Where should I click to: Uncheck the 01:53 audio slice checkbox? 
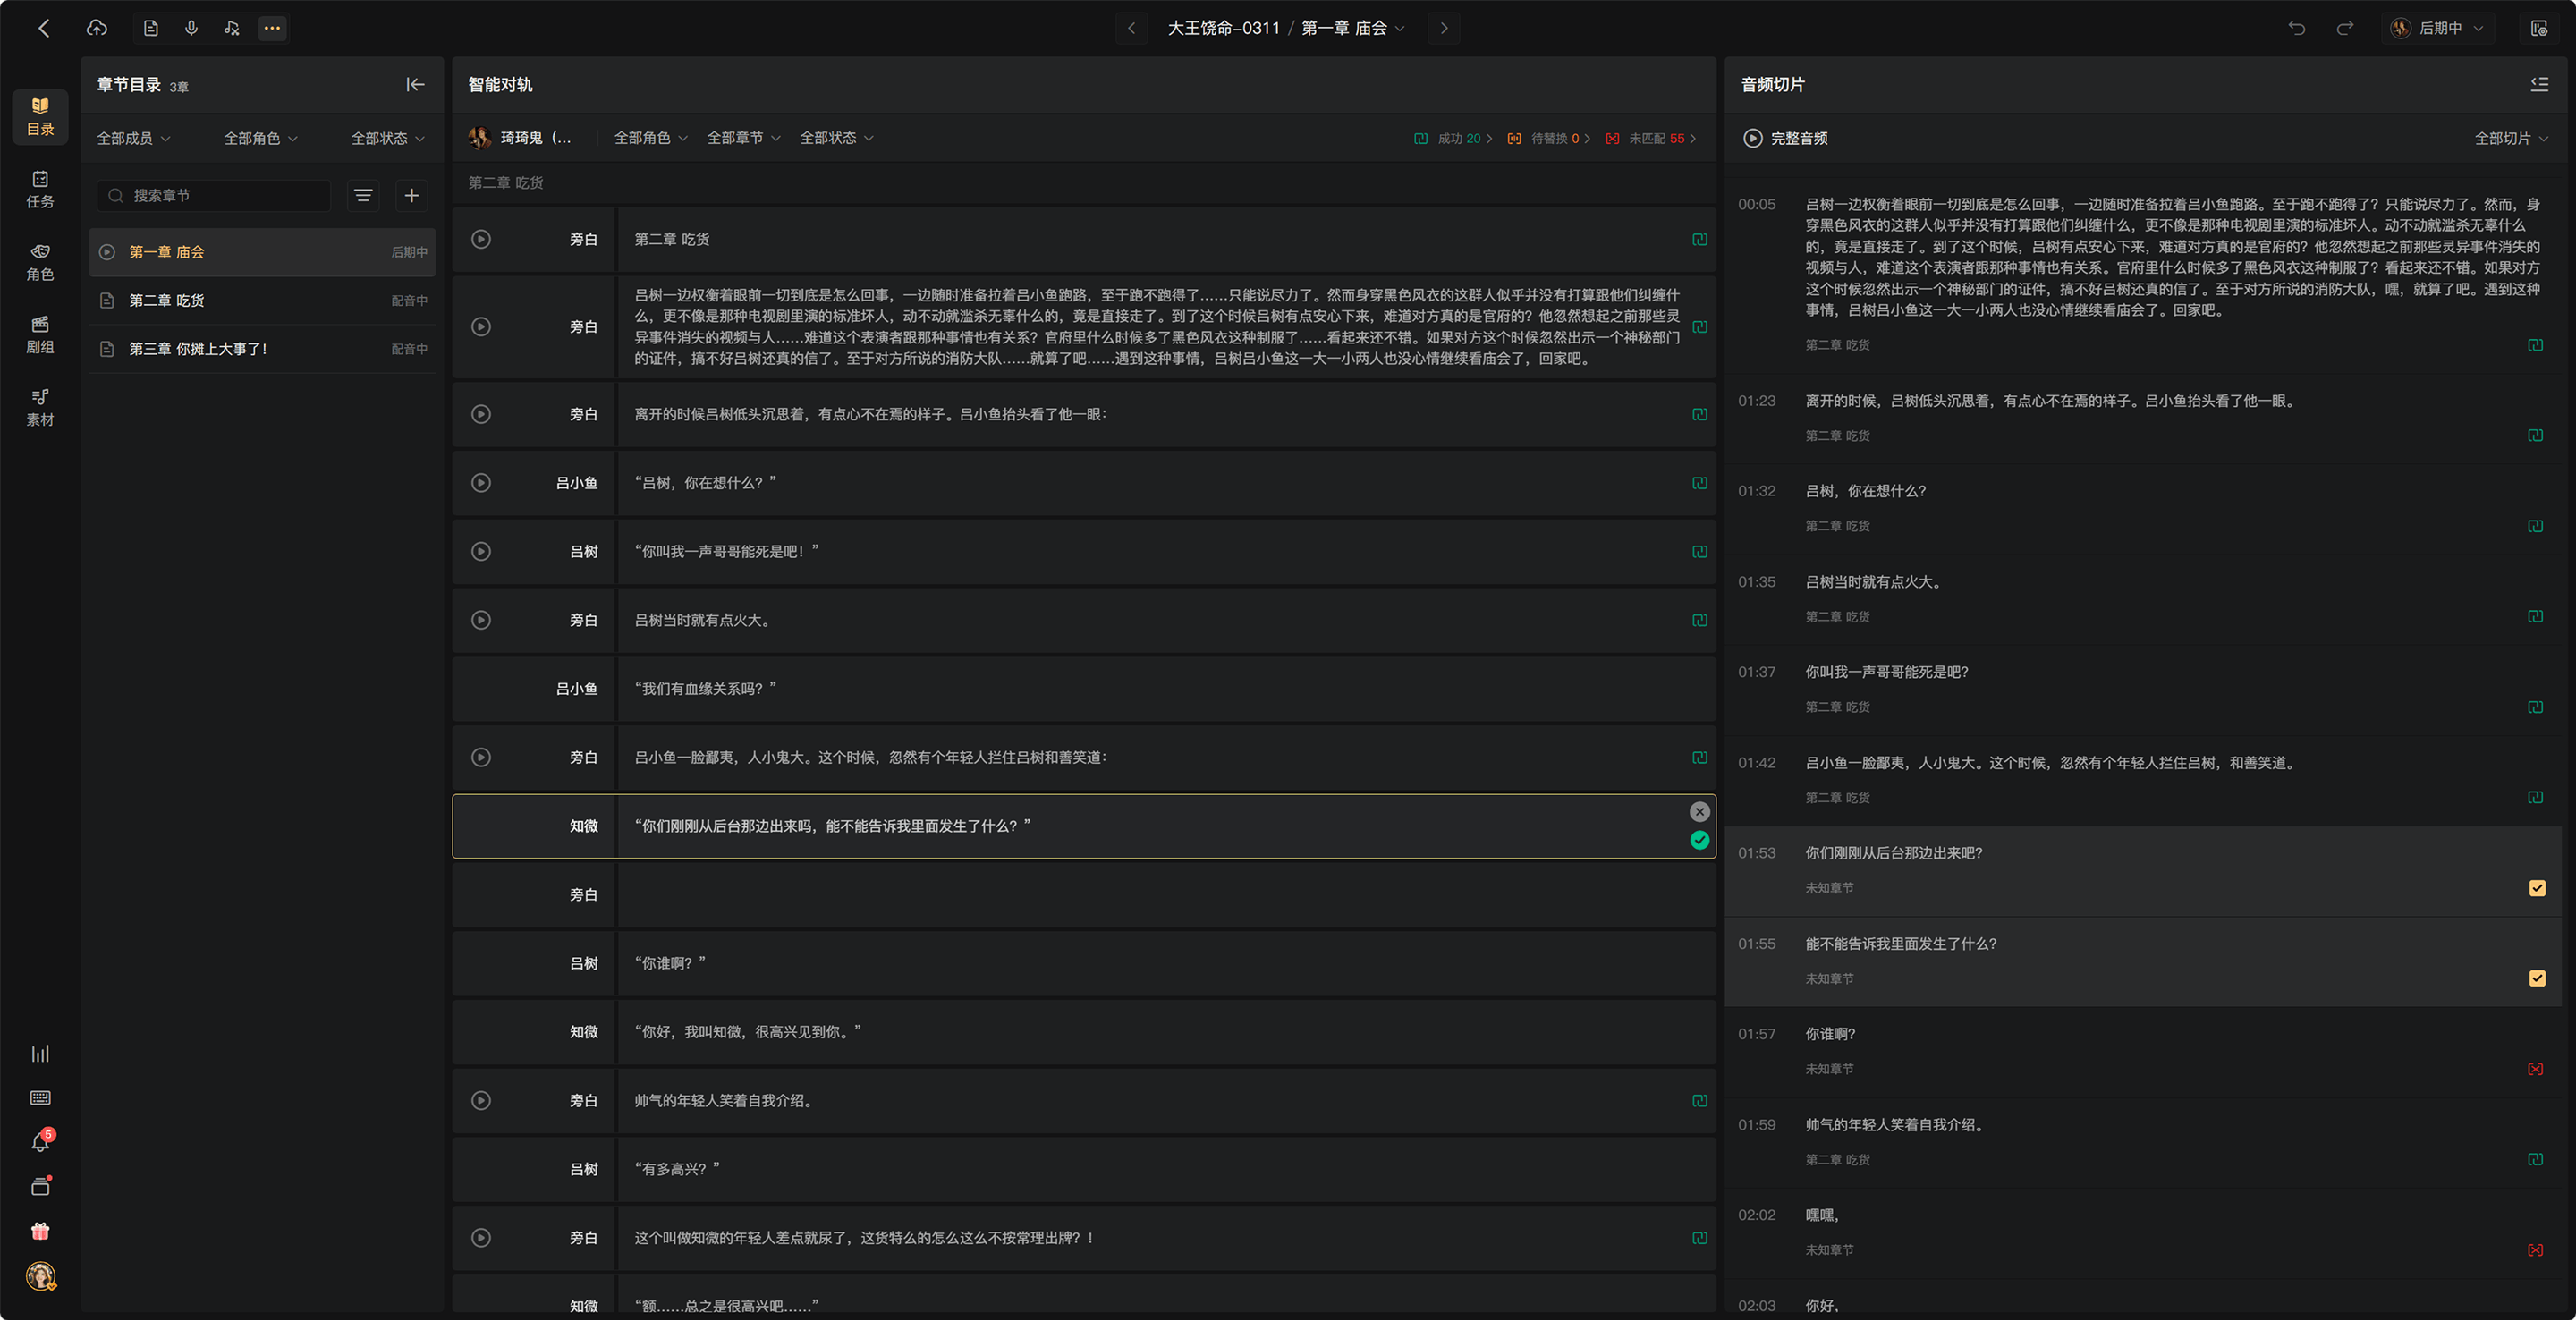click(x=2537, y=888)
